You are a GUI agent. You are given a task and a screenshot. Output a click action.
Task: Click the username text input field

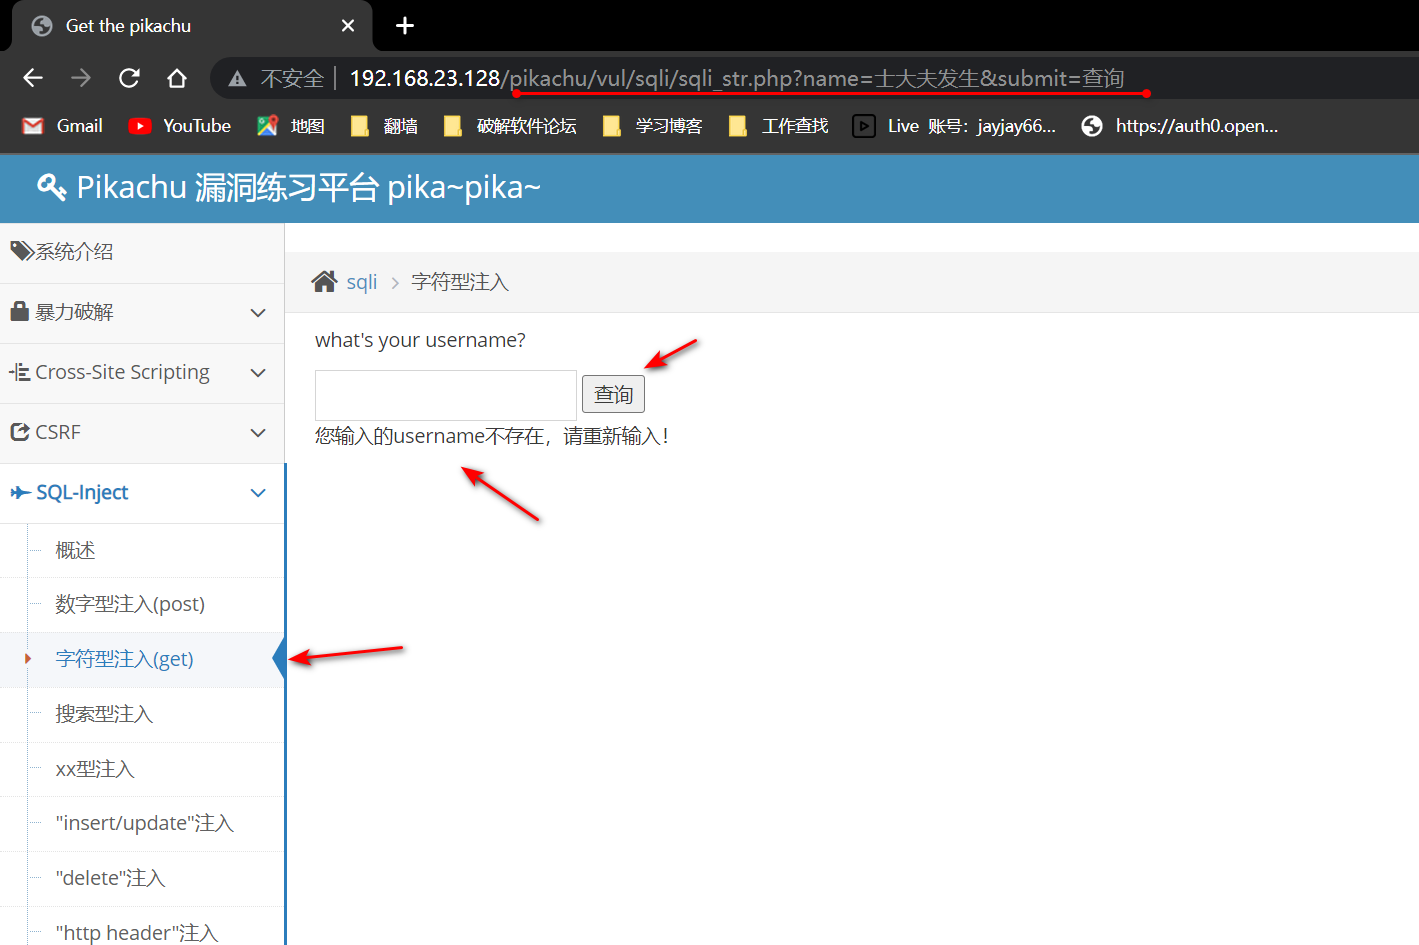[x=445, y=395]
